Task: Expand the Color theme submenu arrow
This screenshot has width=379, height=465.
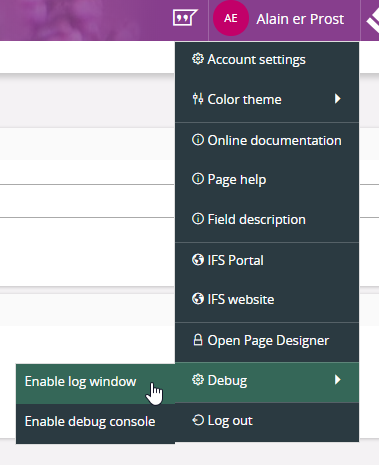Action: [x=337, y=99]
